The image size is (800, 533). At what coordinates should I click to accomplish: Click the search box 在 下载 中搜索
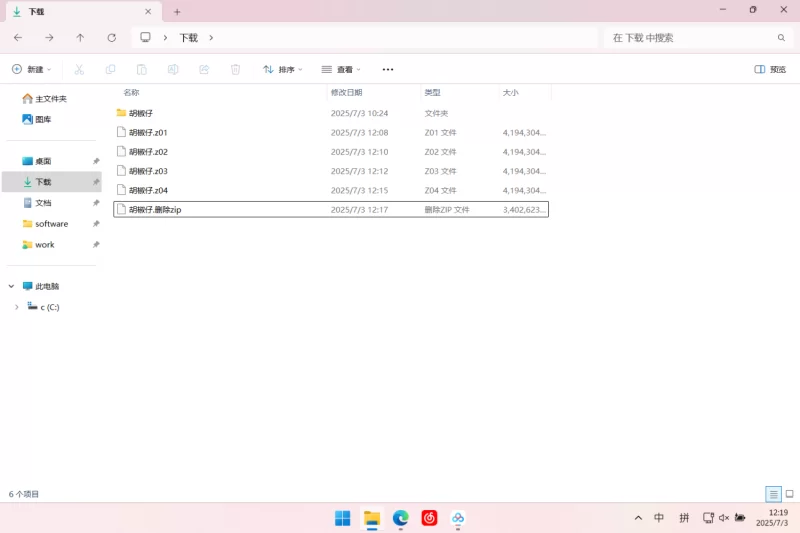pyautogui.click(x=690, y=37)
